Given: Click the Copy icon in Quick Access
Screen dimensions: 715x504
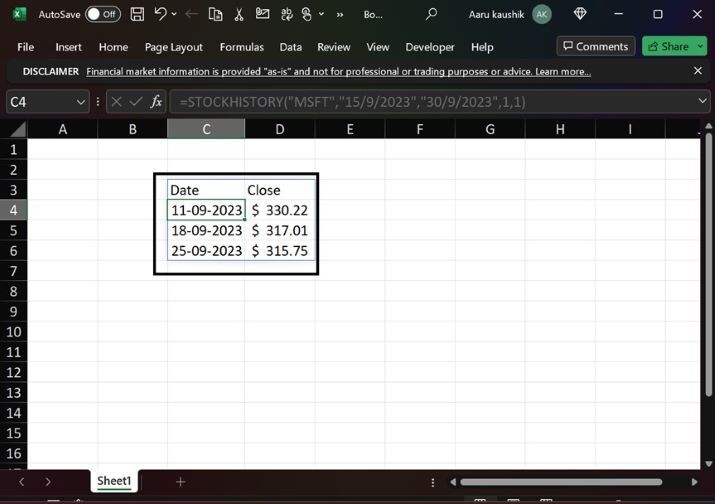Looking at the screenshot, I should 215,14.
